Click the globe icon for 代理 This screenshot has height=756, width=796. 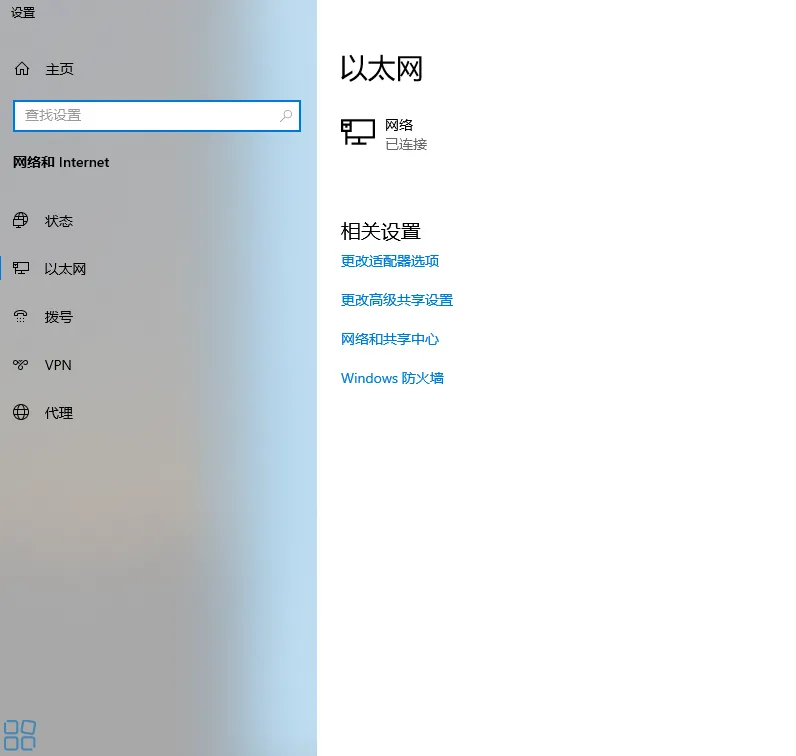pyautogui.click(x=21, y=412)
